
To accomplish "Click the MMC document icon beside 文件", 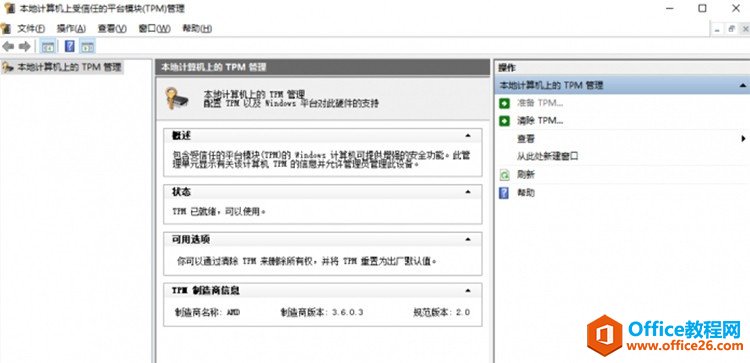I will (6, 28).
